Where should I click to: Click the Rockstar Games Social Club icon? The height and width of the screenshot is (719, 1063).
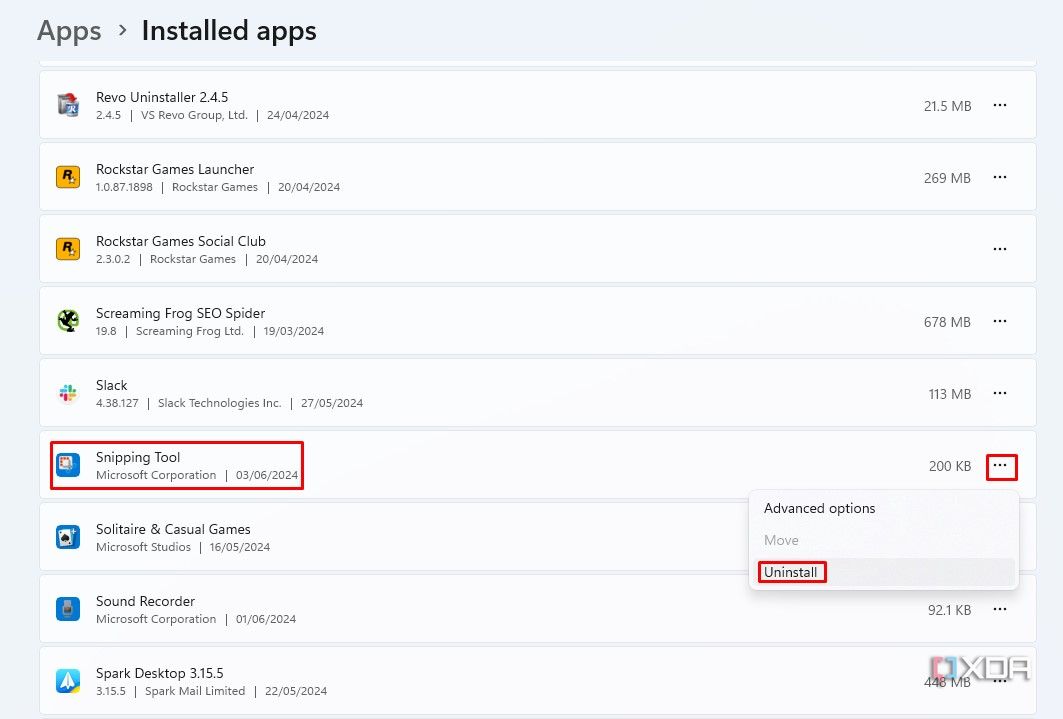click(68, 249)
